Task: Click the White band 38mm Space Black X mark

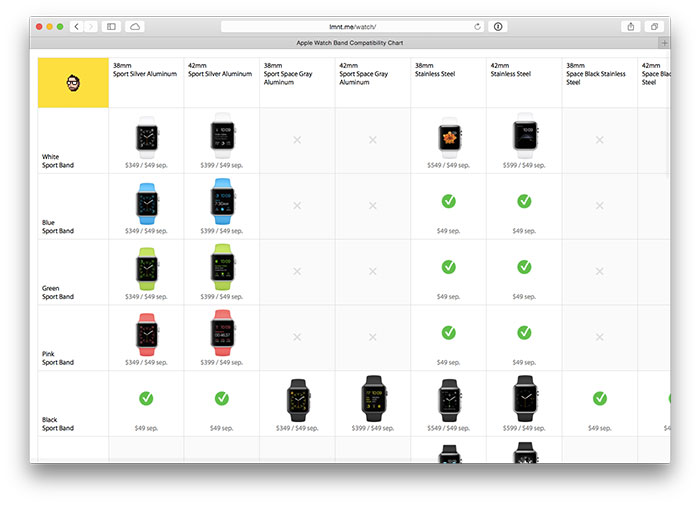Action: (x=600, y=140)
